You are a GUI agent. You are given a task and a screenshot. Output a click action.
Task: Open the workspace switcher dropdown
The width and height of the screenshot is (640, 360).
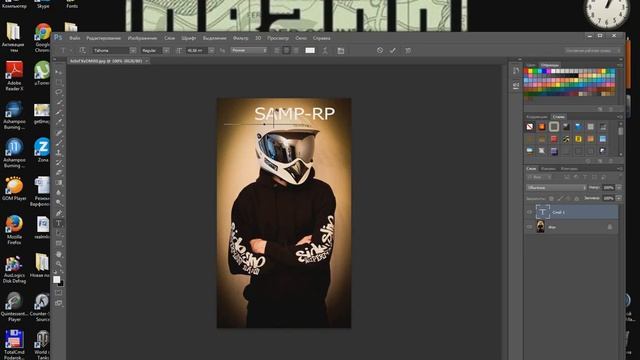[x=592, y=51]
